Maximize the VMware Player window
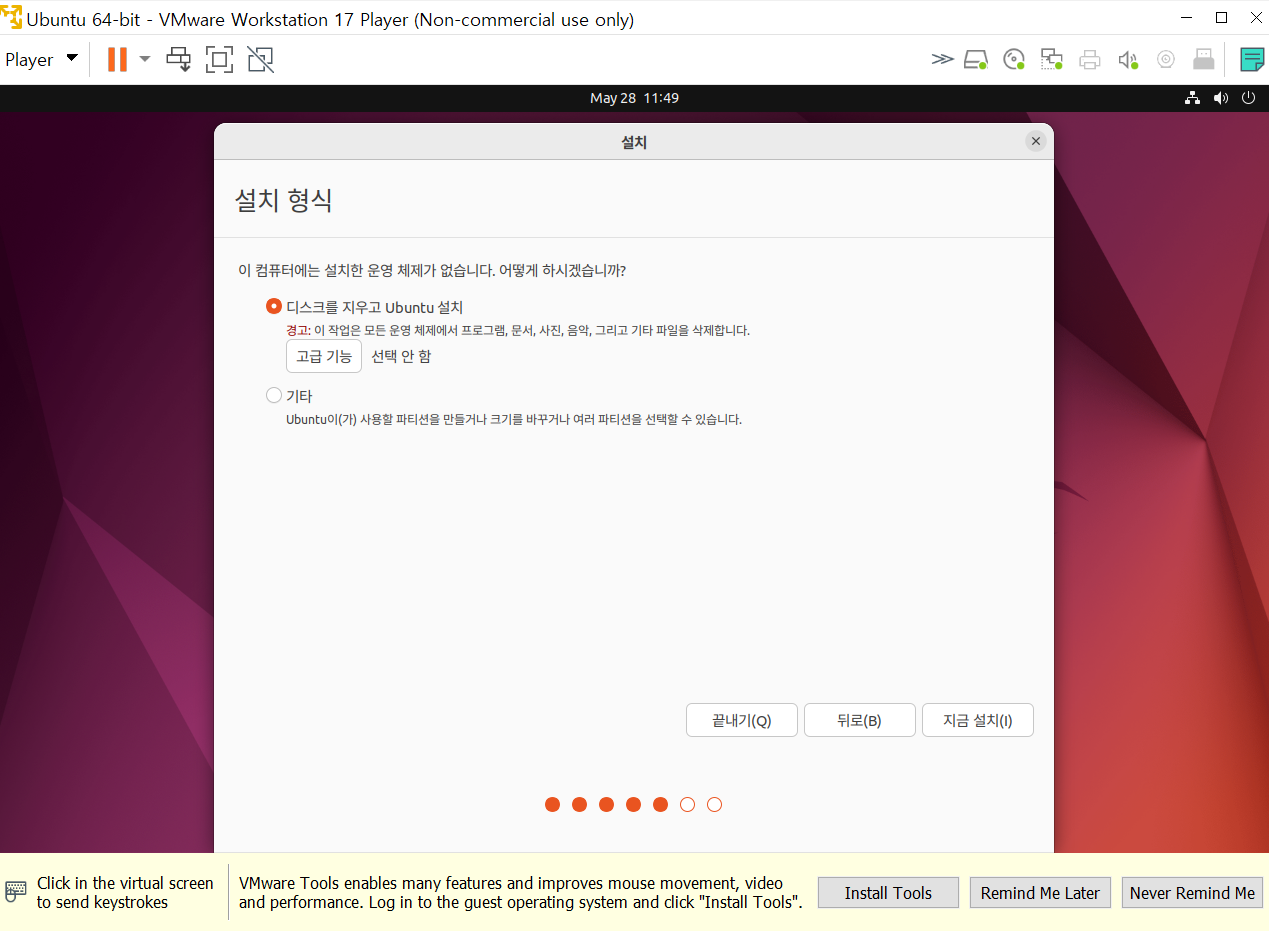The height and width of the screenshot is (931, 1269). (1221, 18)
